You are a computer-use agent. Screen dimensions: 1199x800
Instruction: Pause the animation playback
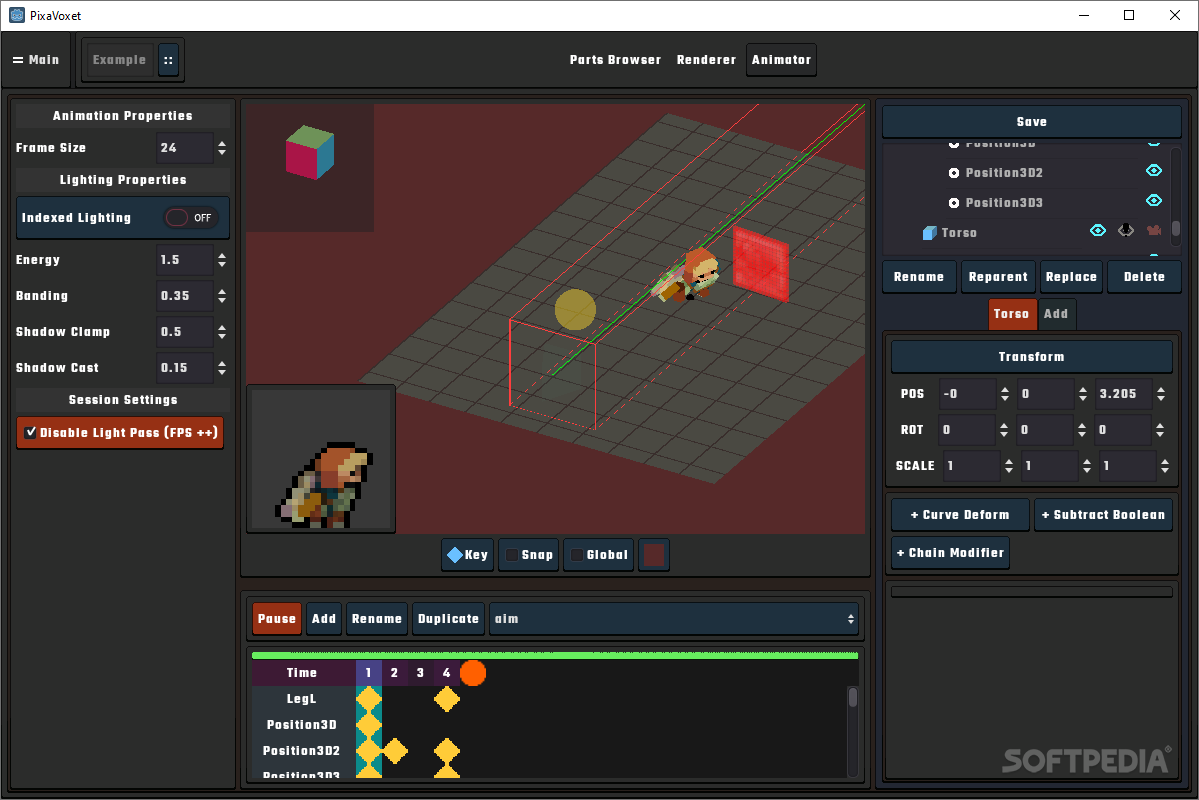click(x=276, y=619)
